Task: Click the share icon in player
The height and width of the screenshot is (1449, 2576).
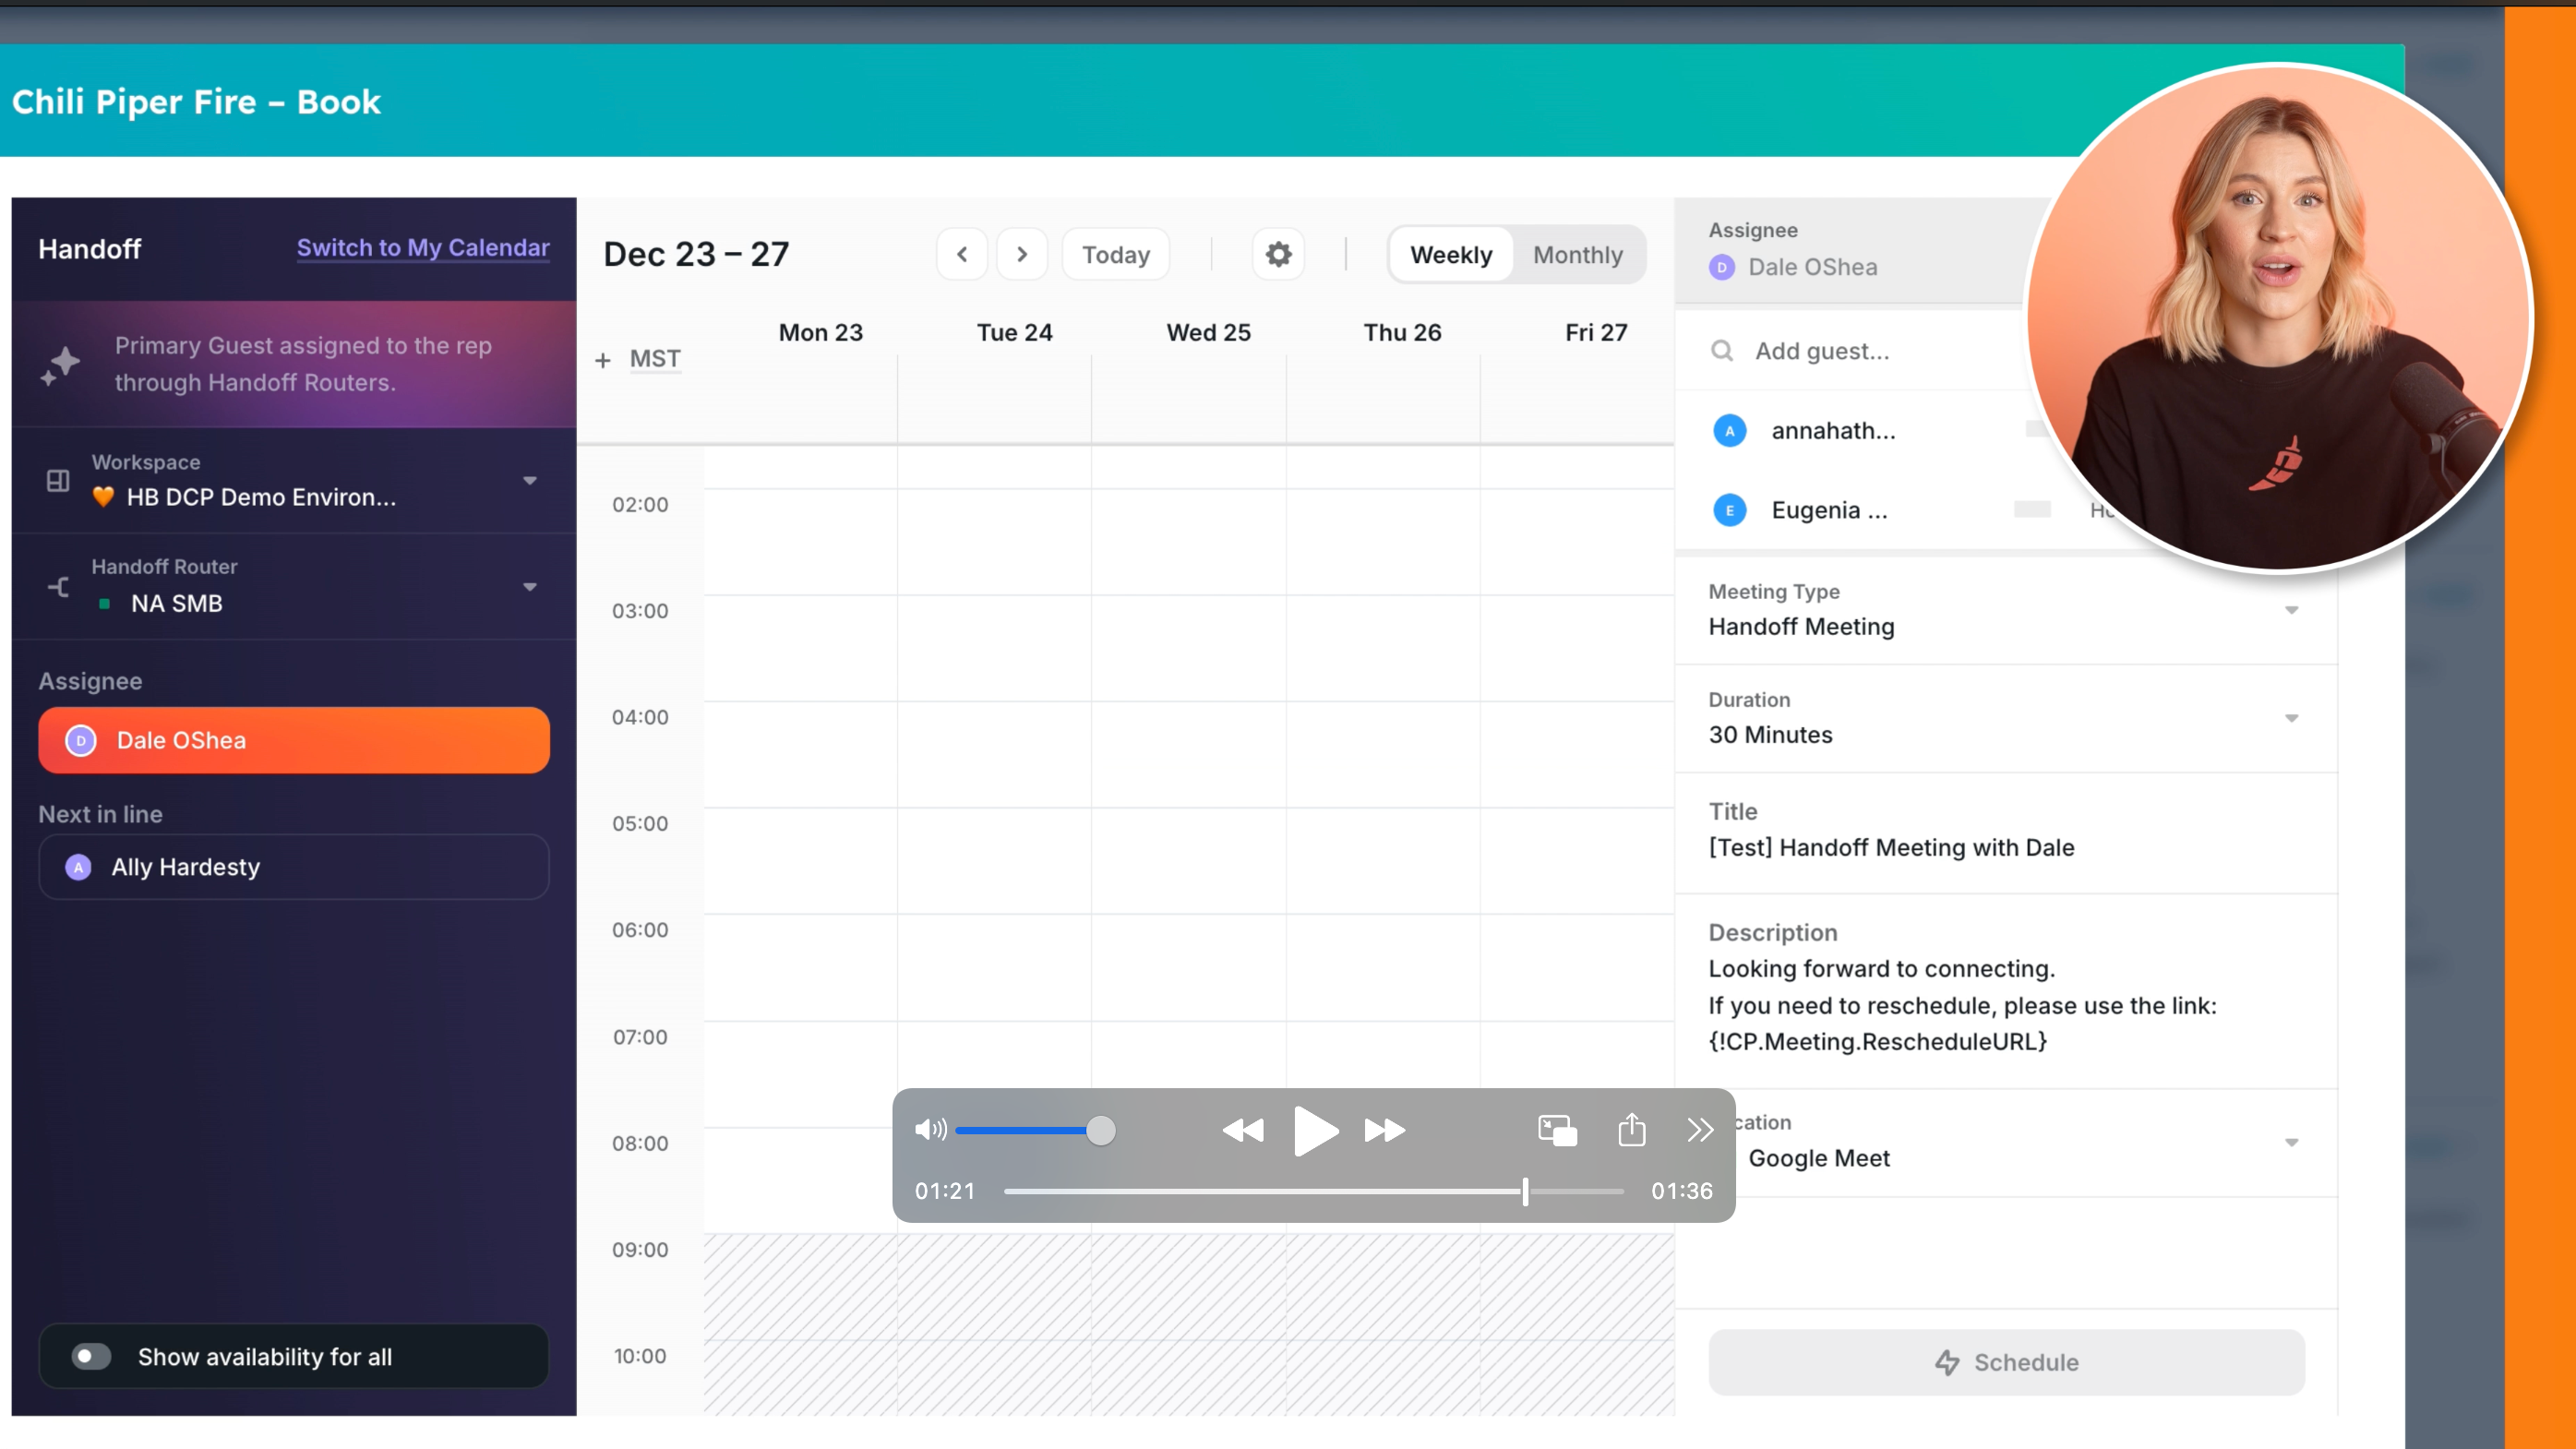Action: pyautogui.click(x=1631, y=1130)
